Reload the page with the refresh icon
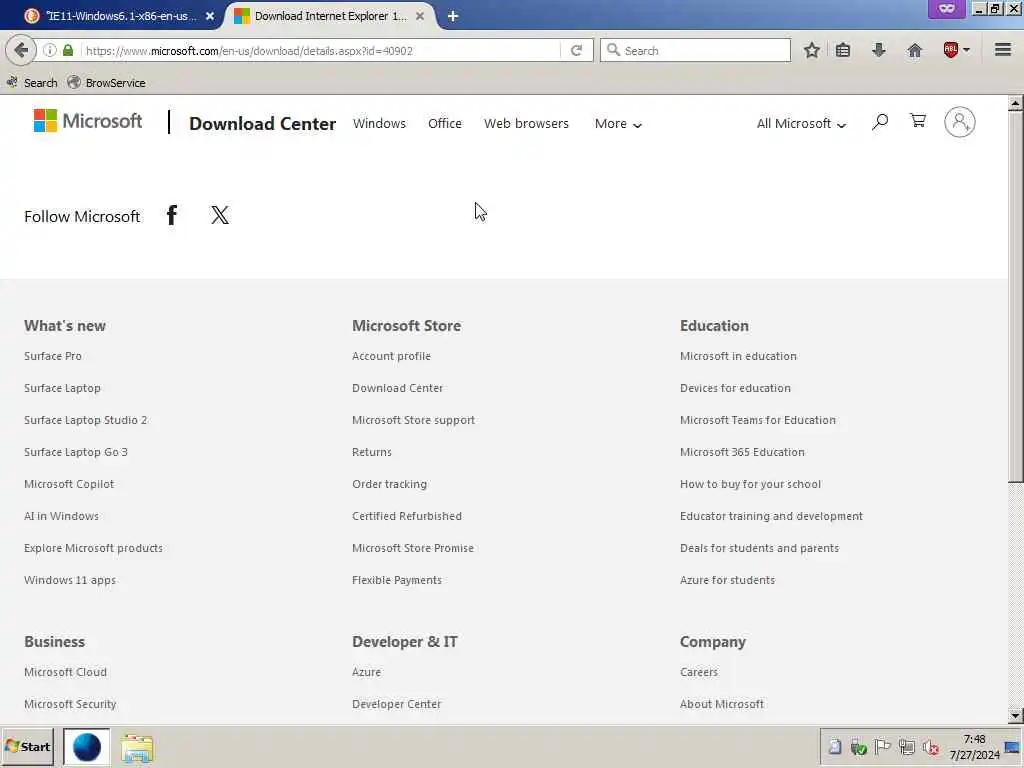Screen dimensions: 1024x768 click(576, 50)
